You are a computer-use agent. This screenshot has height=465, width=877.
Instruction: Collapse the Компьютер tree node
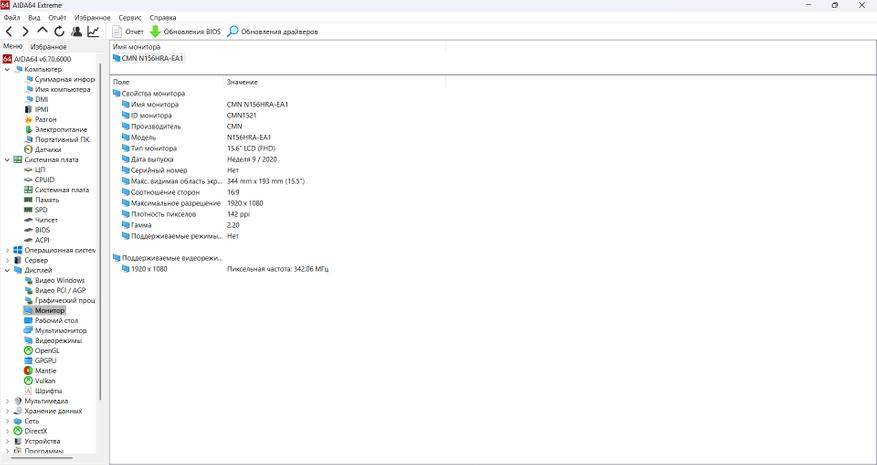pyautogui.click(x=7, y=69)
